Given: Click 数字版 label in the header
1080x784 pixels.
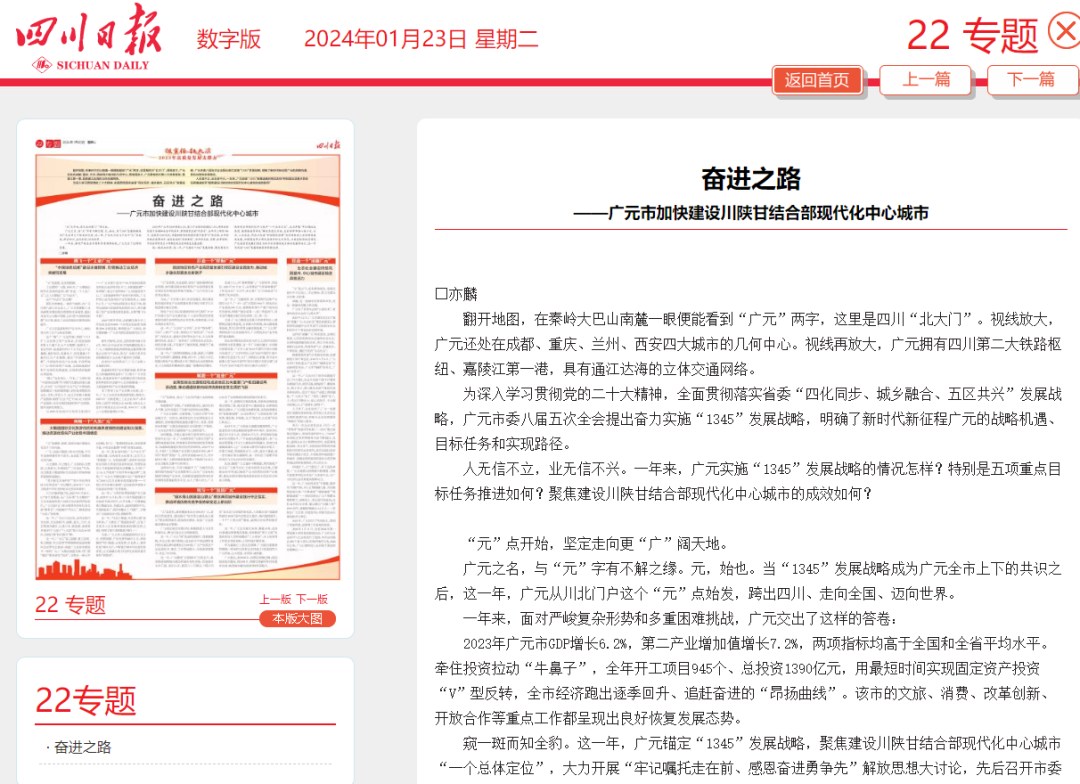Looking at the screenshot, I should [229, 39].
